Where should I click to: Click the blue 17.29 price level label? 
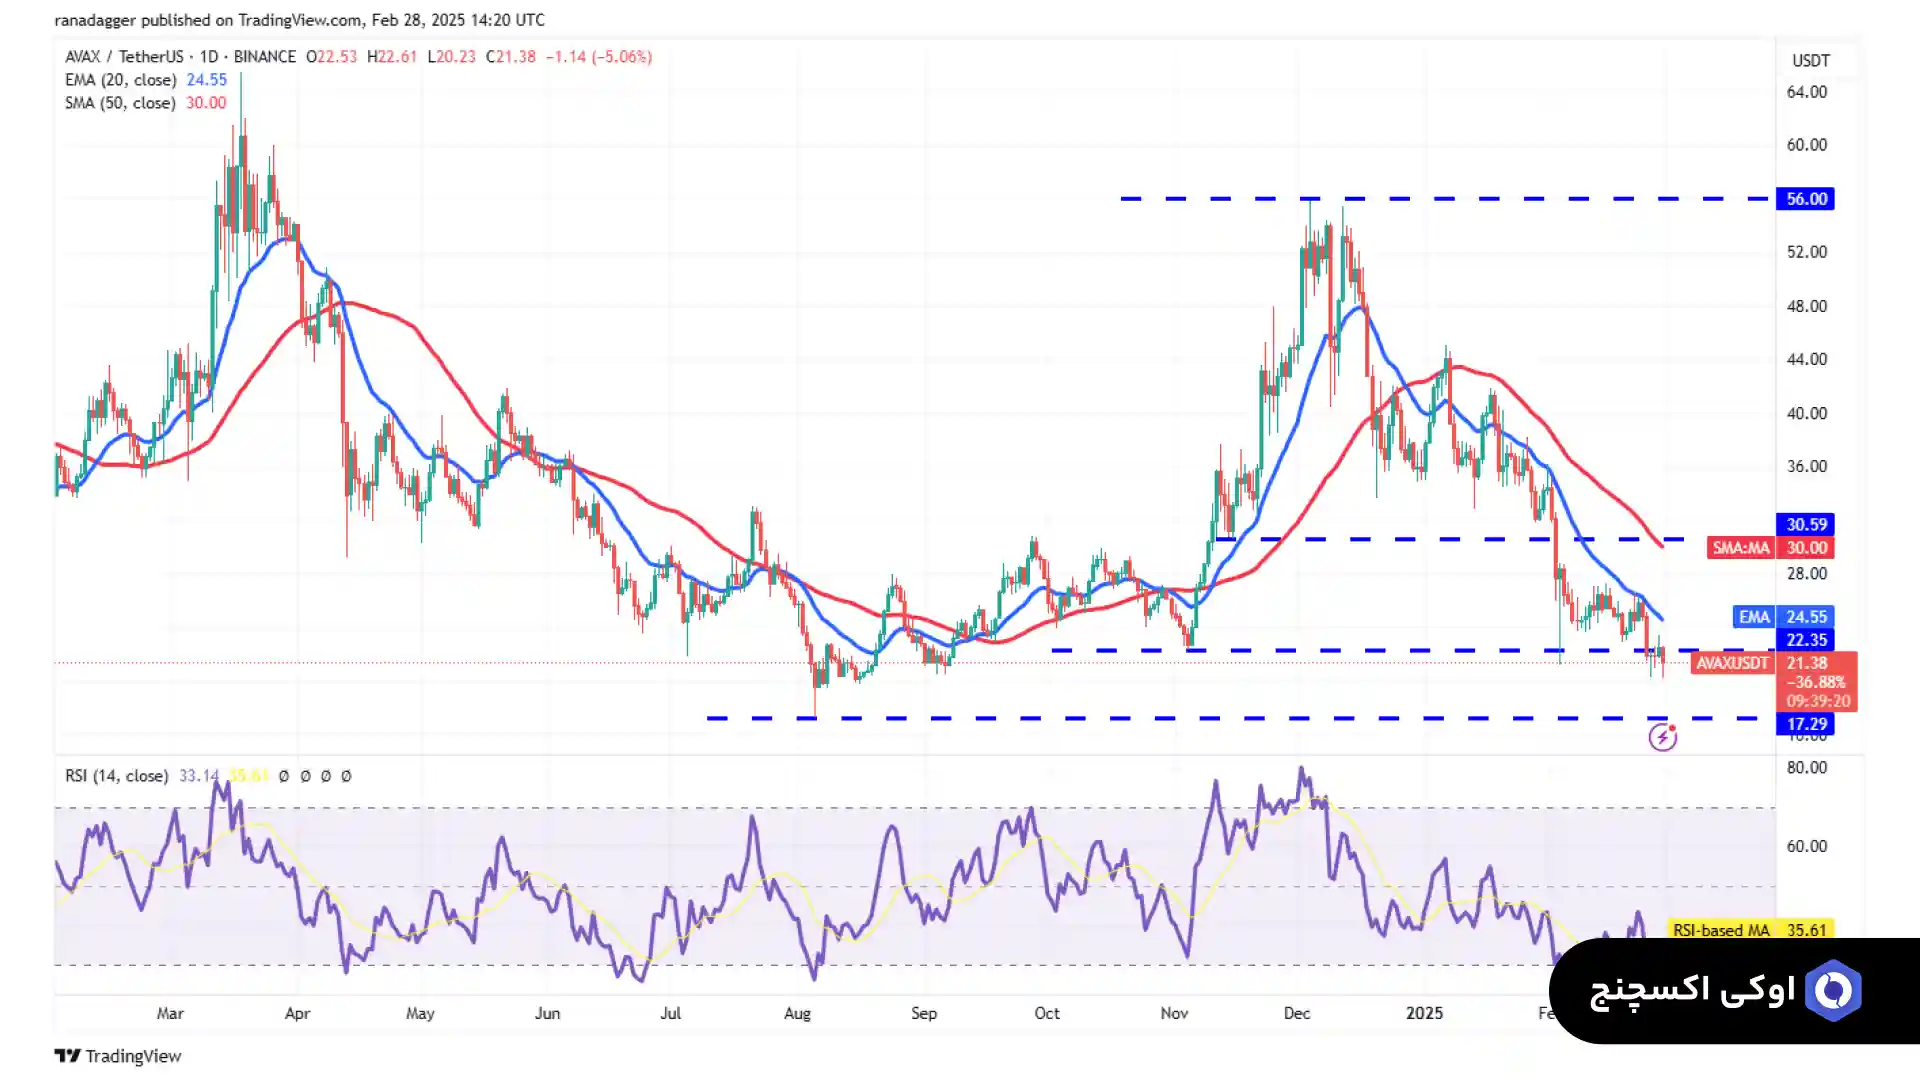pyautogui.click(x=1806, y=724)
